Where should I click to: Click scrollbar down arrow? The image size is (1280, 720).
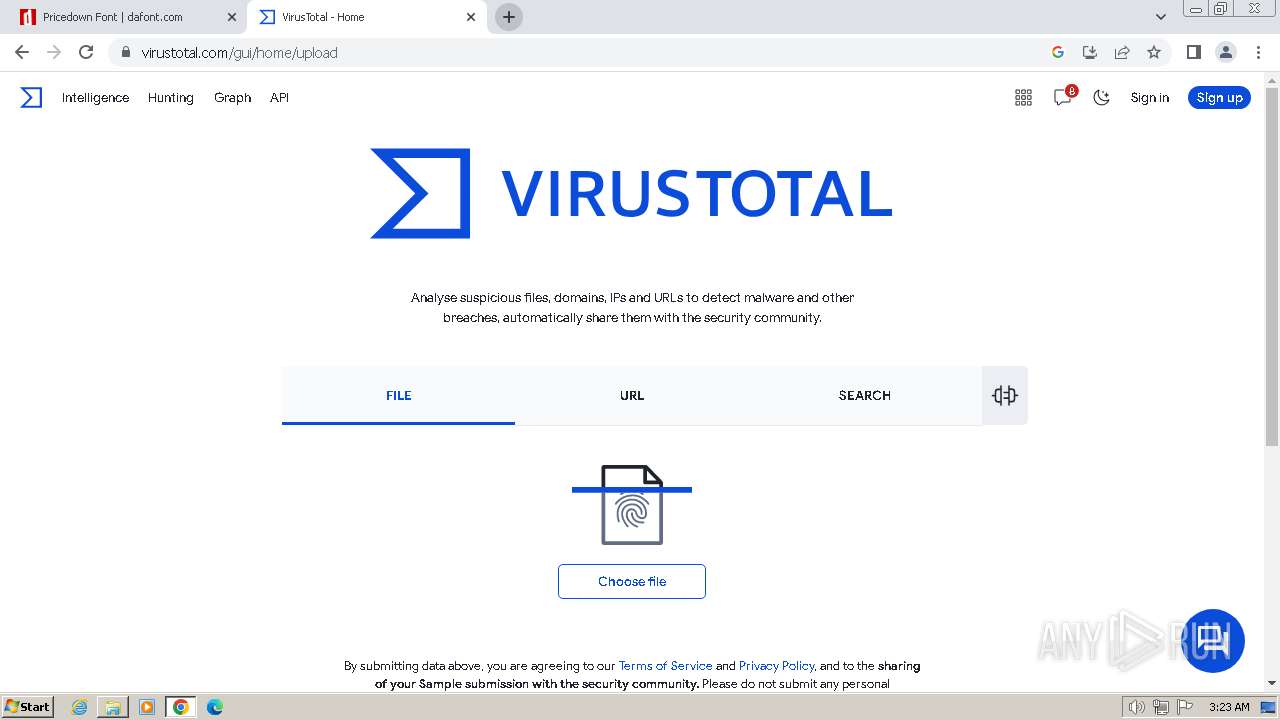1272,683
